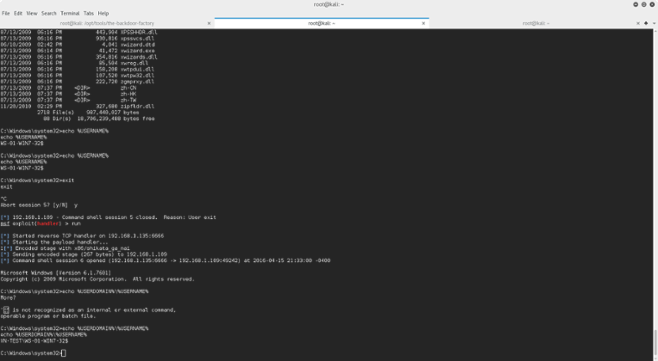The image size is (658, 361).
Task: Open the Search menu
Action: pos(49,13)
